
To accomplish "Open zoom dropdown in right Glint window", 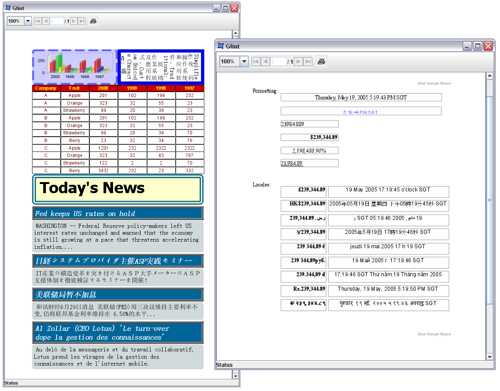I will (x=244, y=61).
